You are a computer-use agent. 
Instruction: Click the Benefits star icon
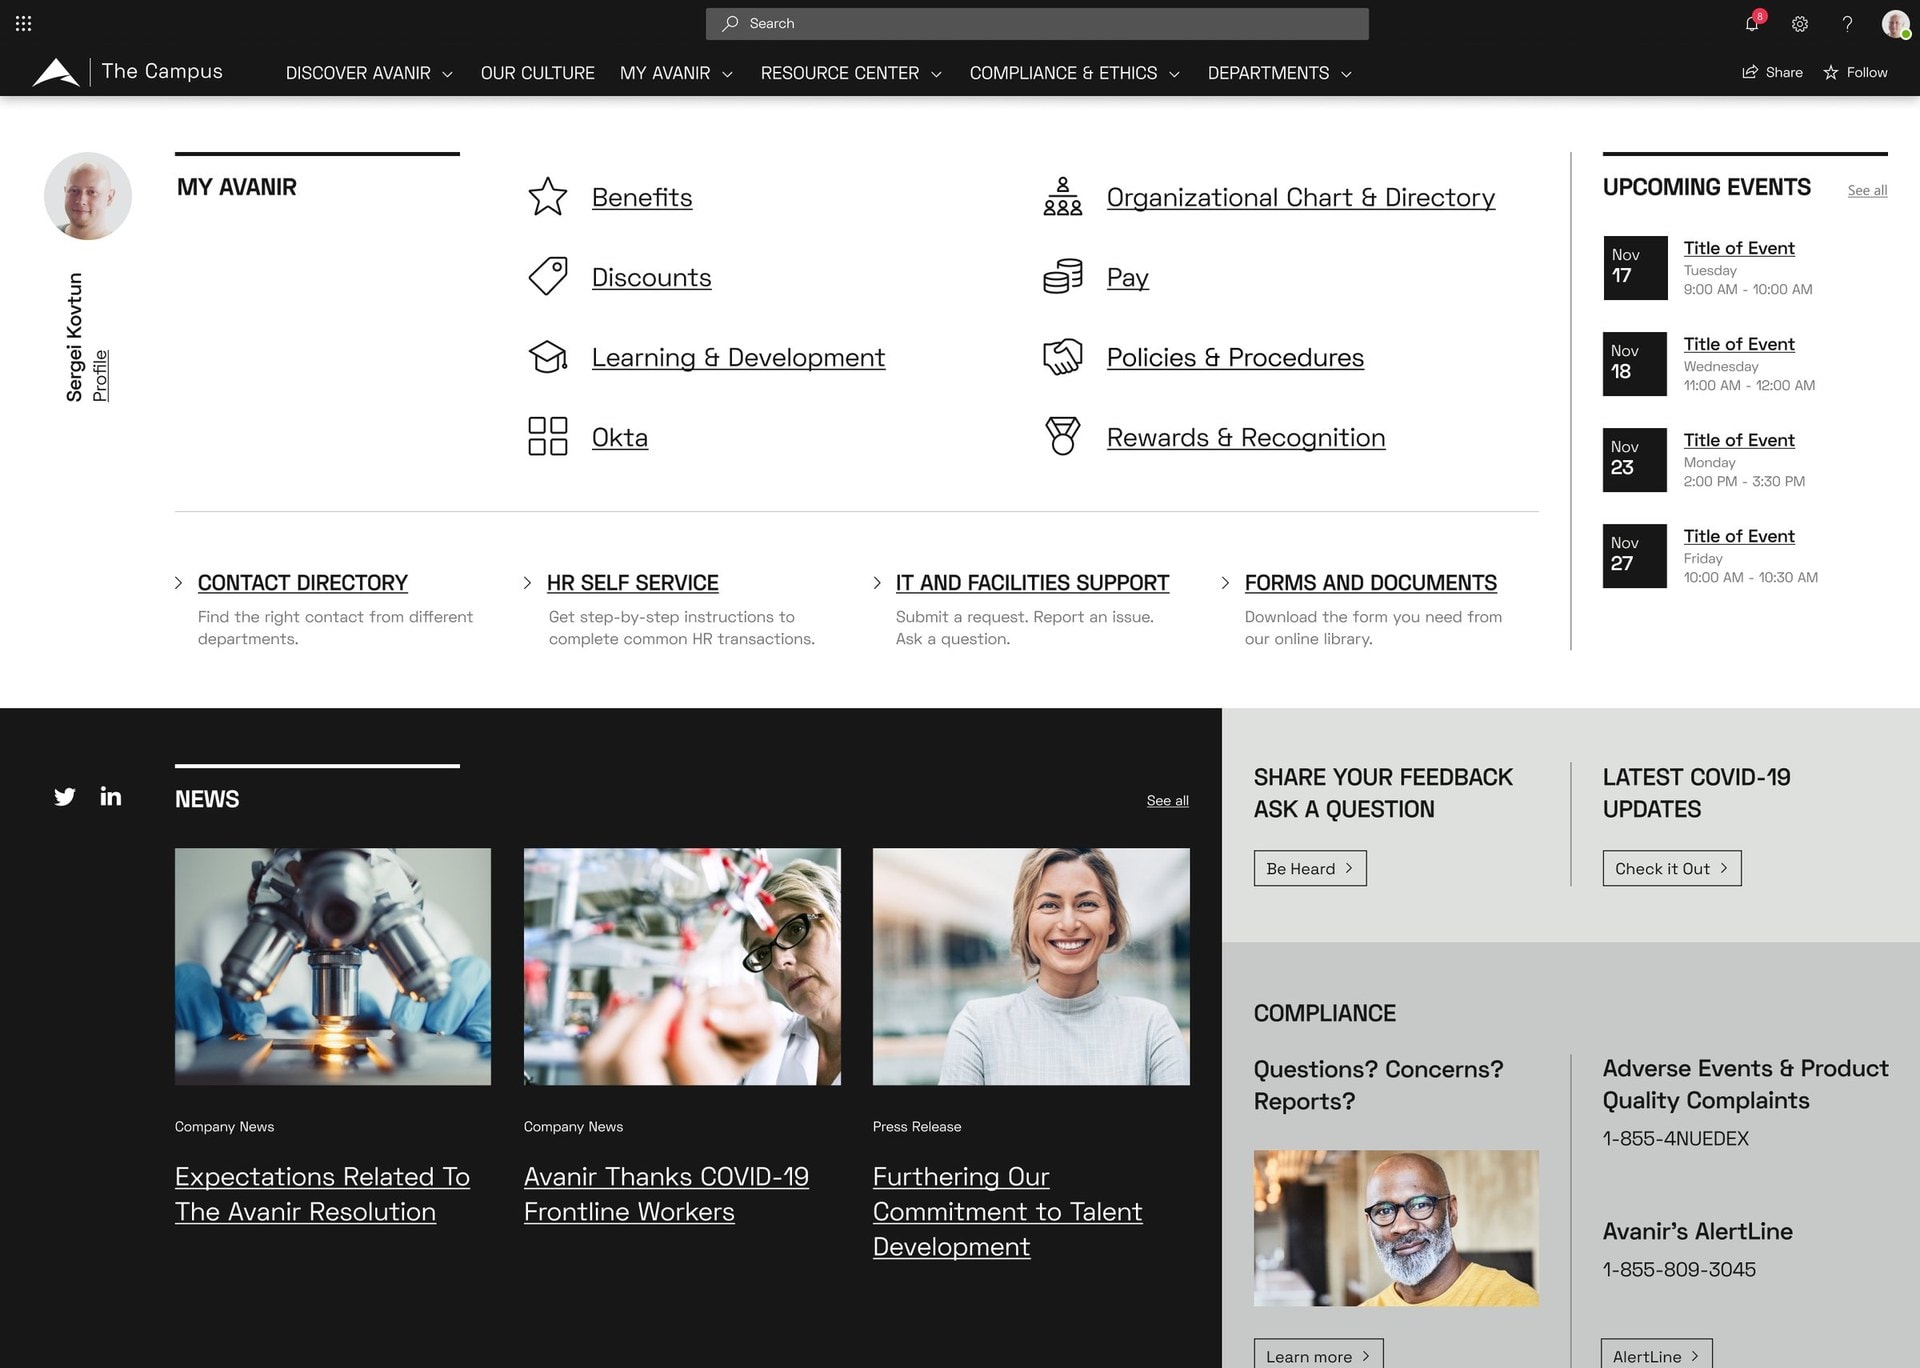(x=548, y=197)
